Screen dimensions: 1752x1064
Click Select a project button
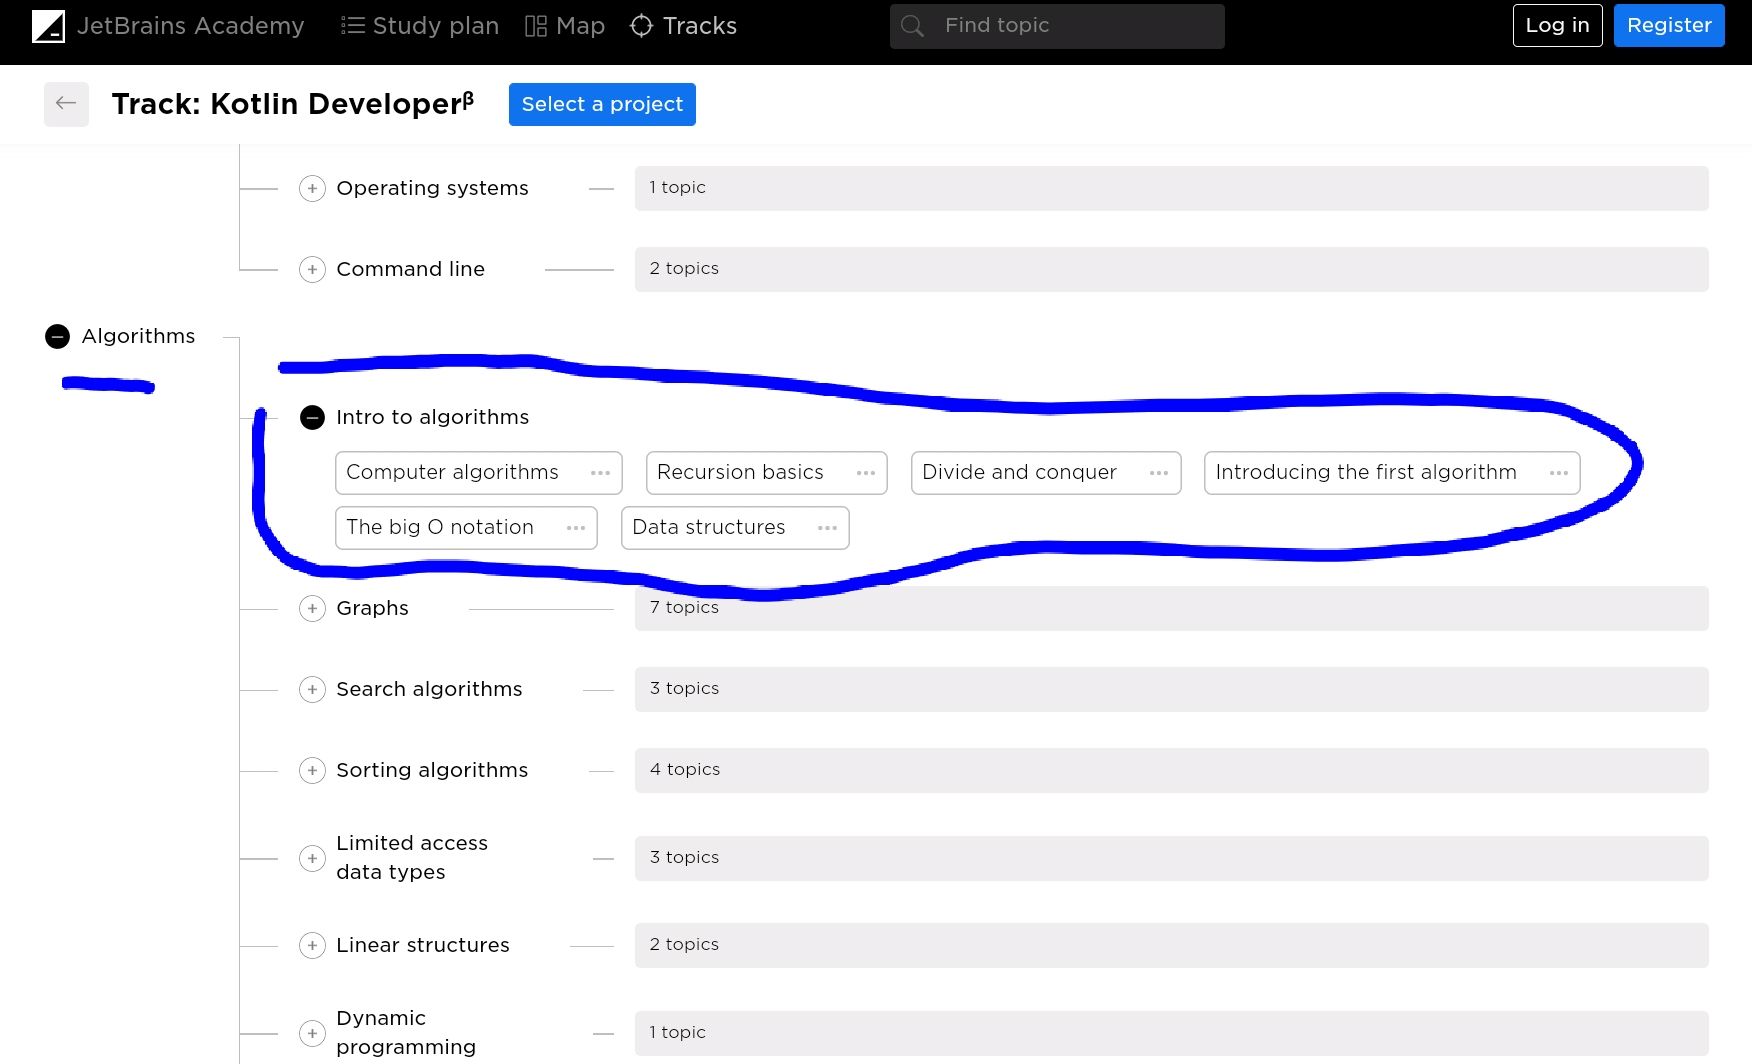(x=602, y=104)
